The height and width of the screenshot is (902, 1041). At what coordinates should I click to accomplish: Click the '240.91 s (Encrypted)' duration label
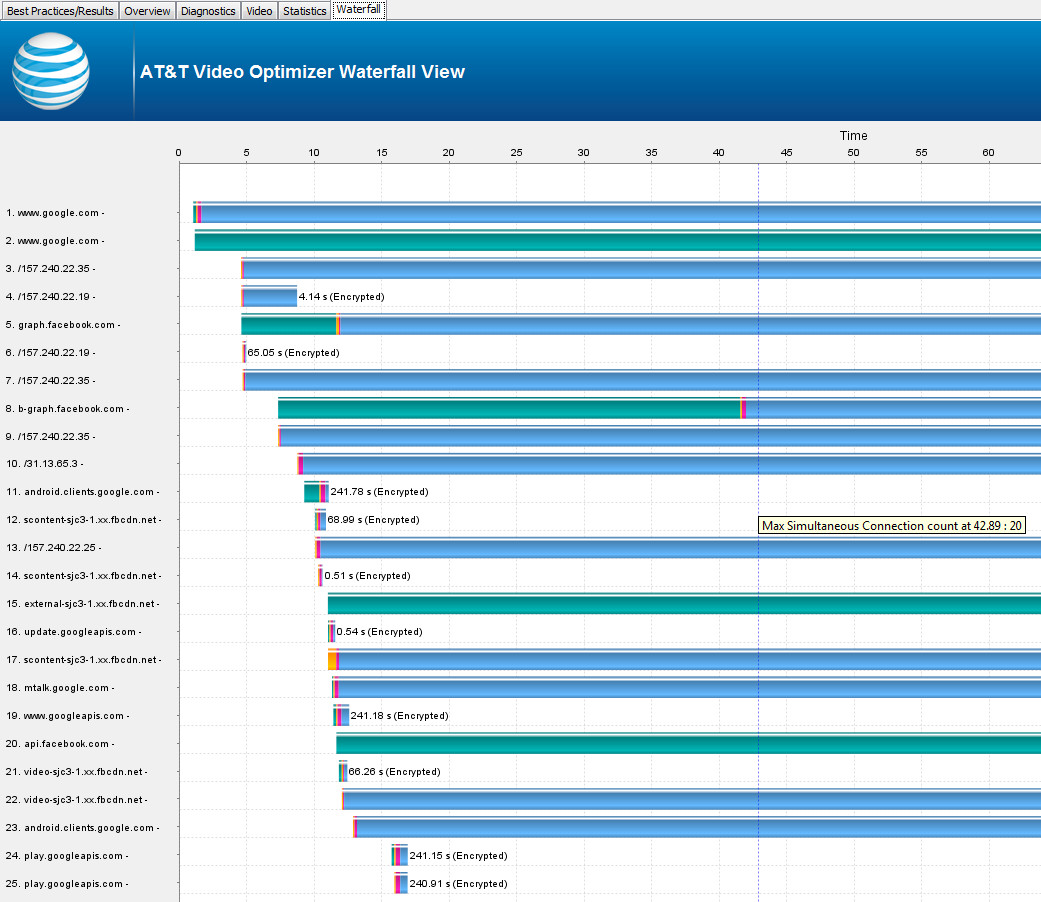tap(459, 883)
